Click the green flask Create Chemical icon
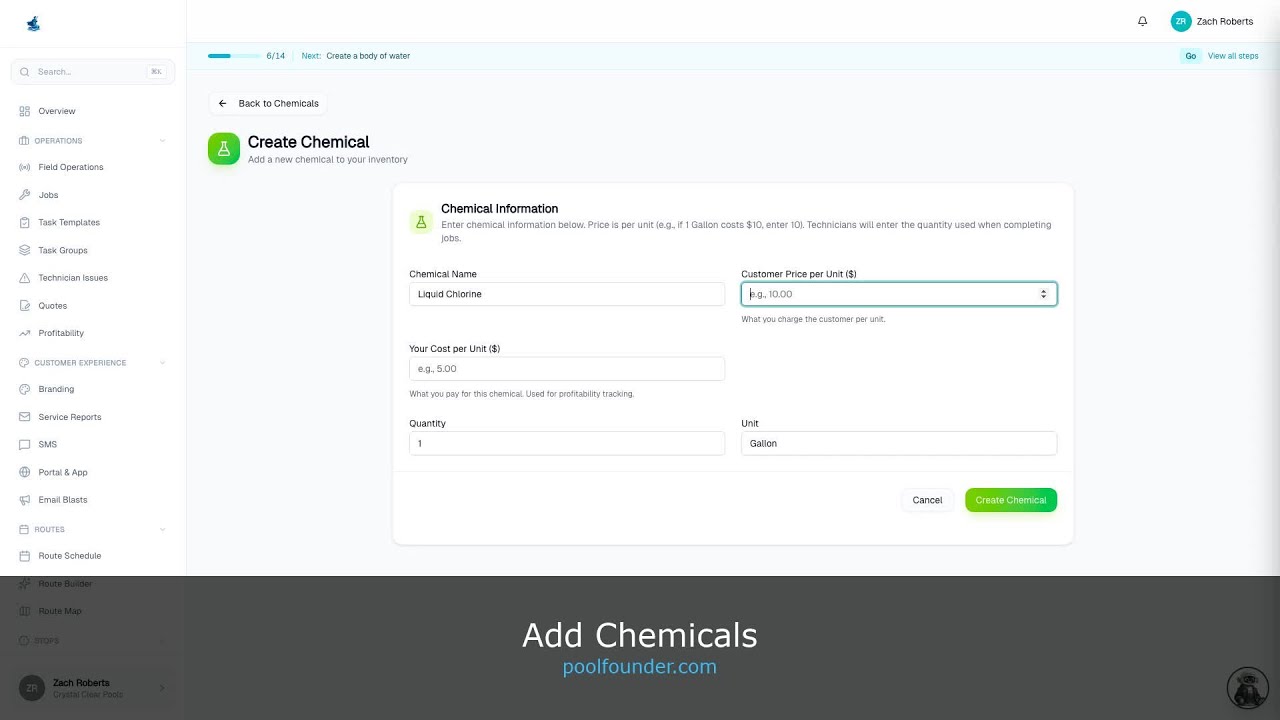This screenshot has width=1280, height=720. coord(224,149)
